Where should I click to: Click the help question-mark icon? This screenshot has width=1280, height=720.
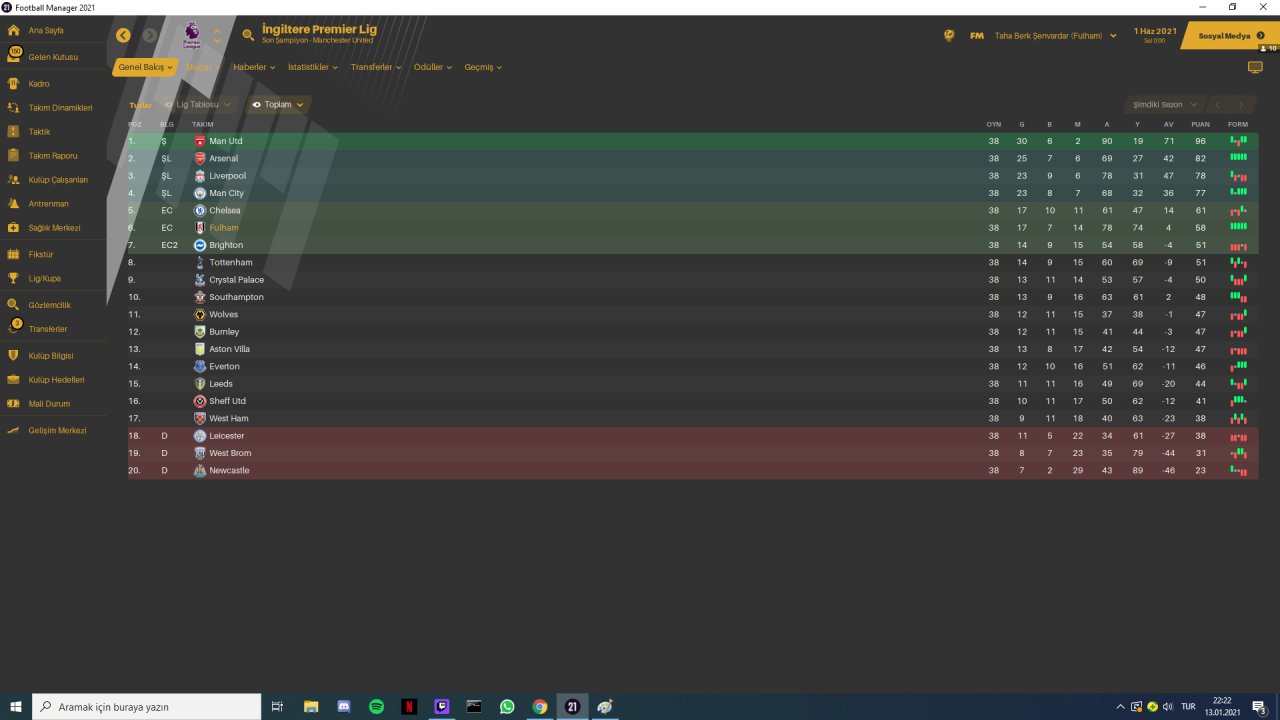[x=949, y=36]
